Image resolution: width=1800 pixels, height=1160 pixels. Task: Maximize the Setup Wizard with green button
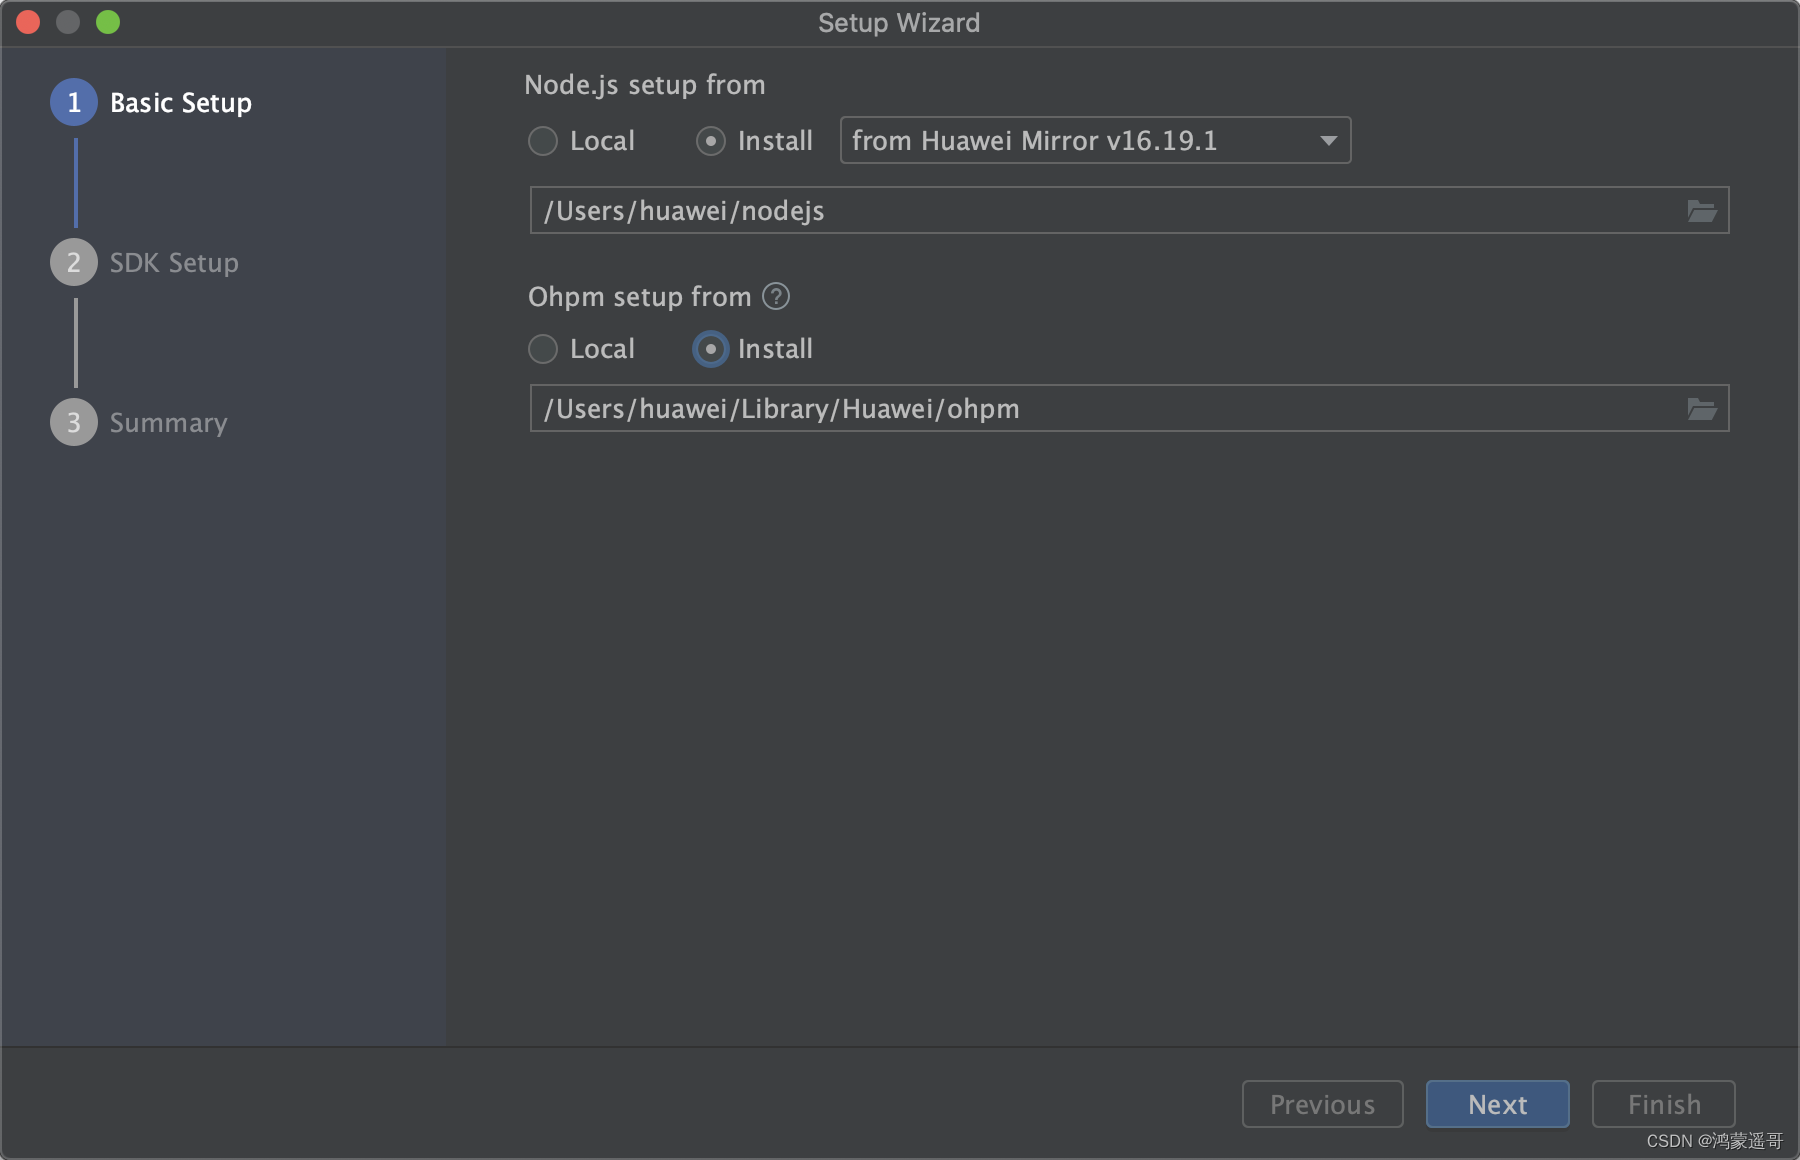point(108,22)
